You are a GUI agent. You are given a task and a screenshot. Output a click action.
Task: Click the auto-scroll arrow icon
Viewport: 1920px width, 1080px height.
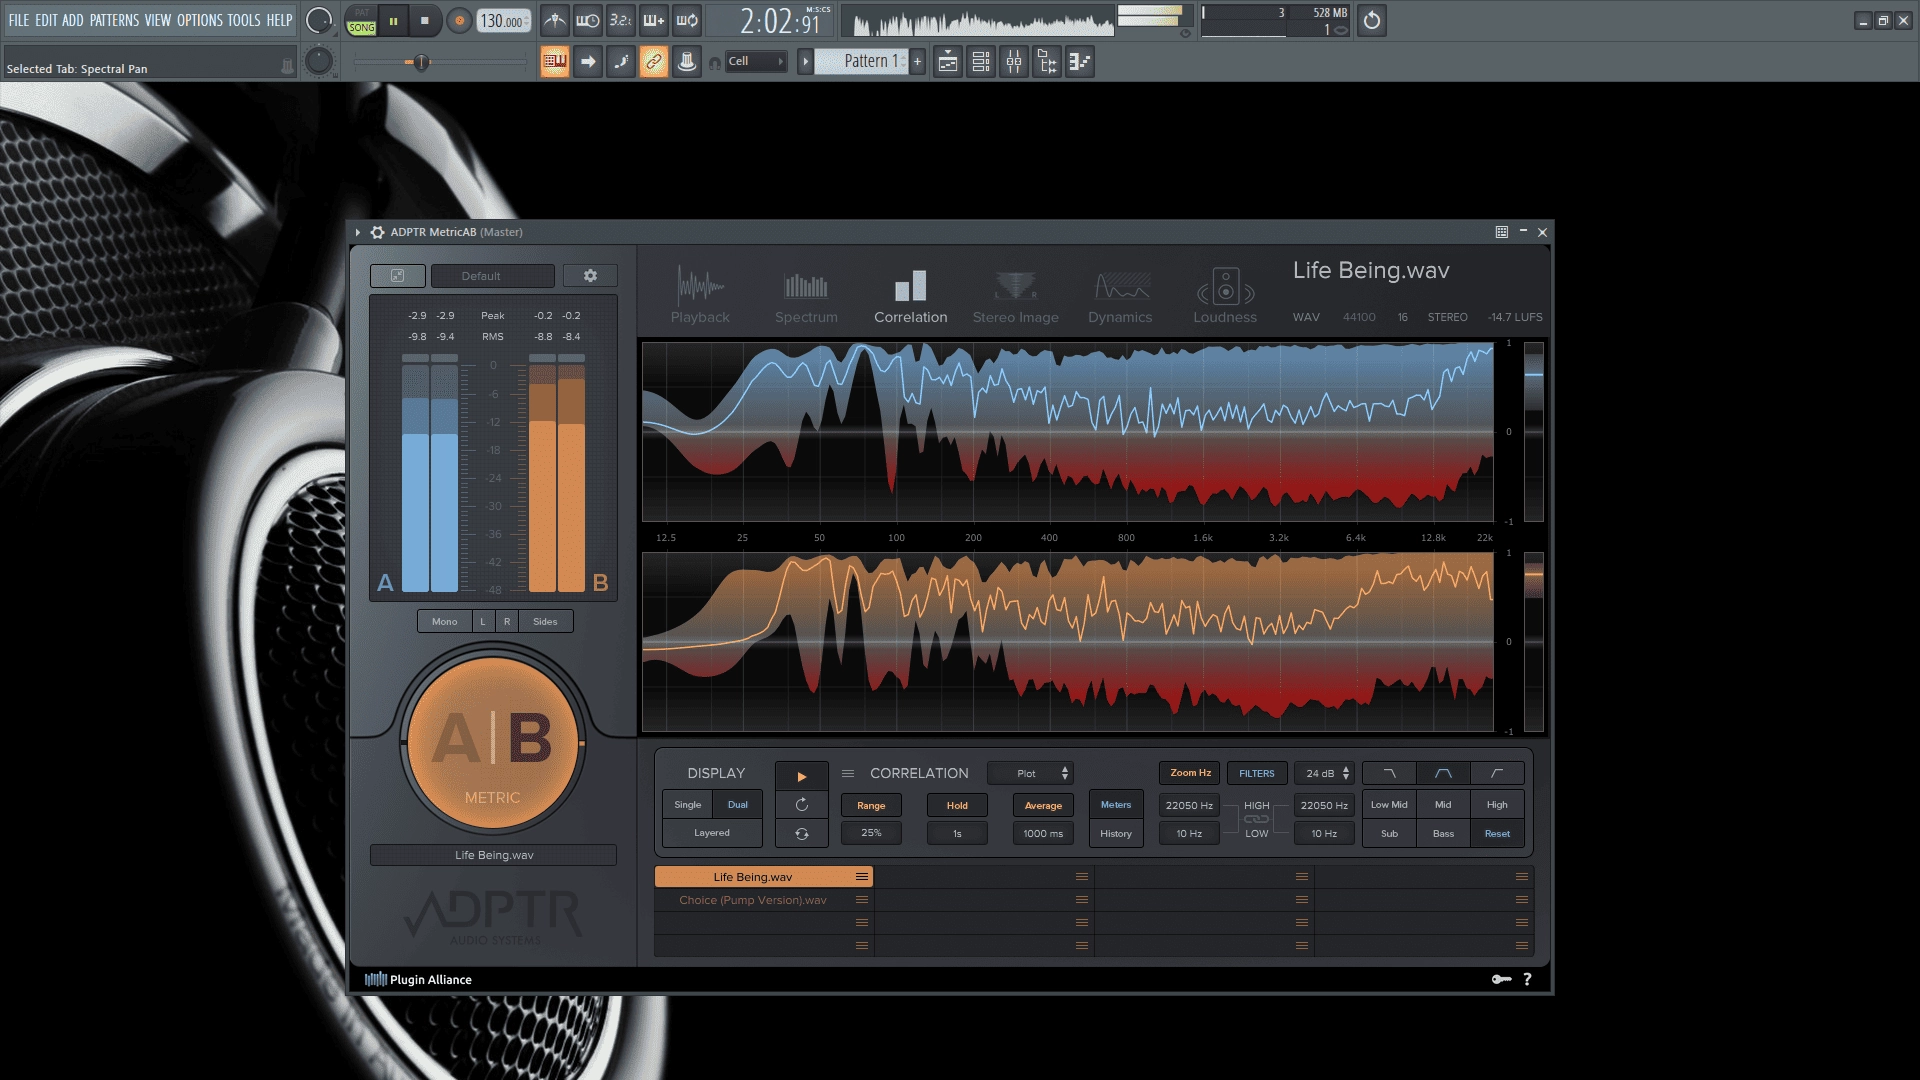point(588,62)
